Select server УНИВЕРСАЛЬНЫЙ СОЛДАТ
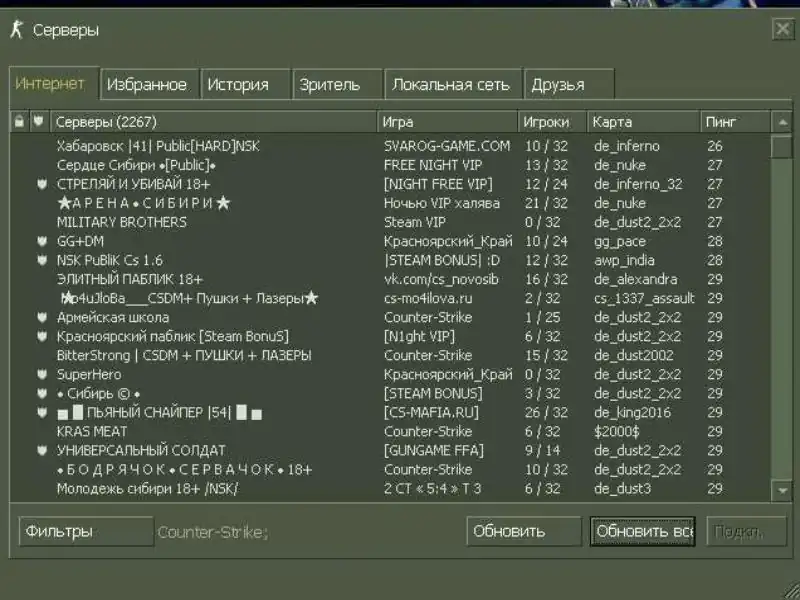This screenshot has width=800, height=600. coord(391,451)
